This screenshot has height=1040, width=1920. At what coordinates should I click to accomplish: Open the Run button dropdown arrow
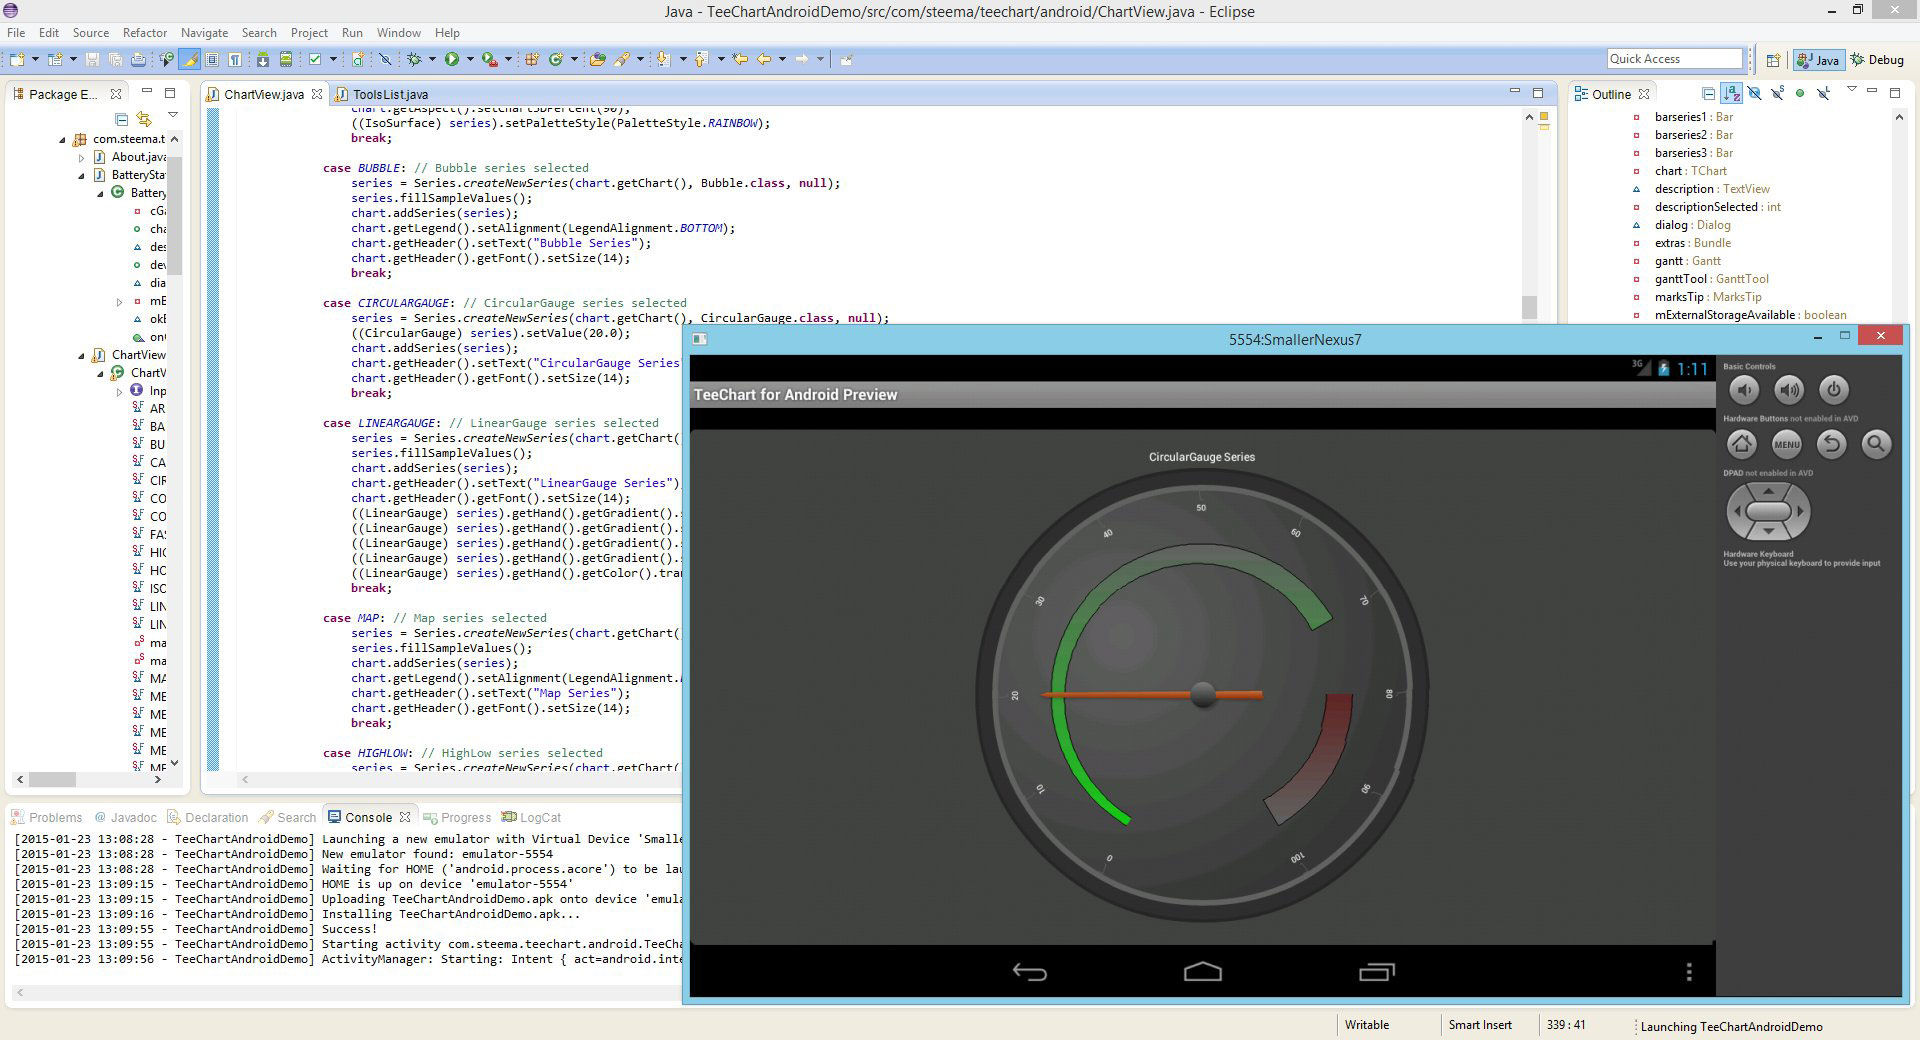469,59
